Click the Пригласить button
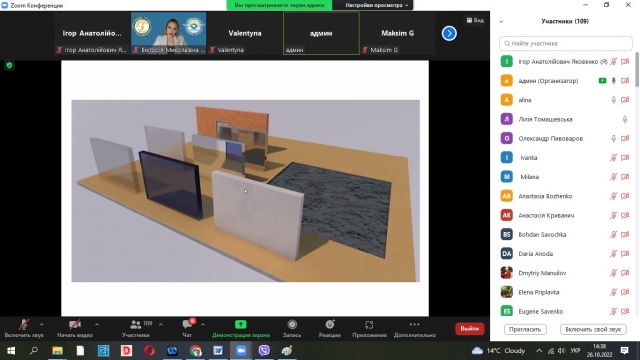The height and width of the screenshot is (360, 640). [525, 329]
